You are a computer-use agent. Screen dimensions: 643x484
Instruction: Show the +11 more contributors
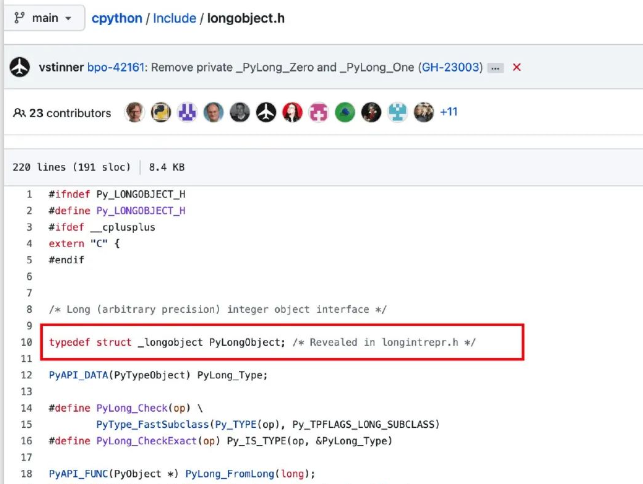pyautogui.click(x=449, y=112)
